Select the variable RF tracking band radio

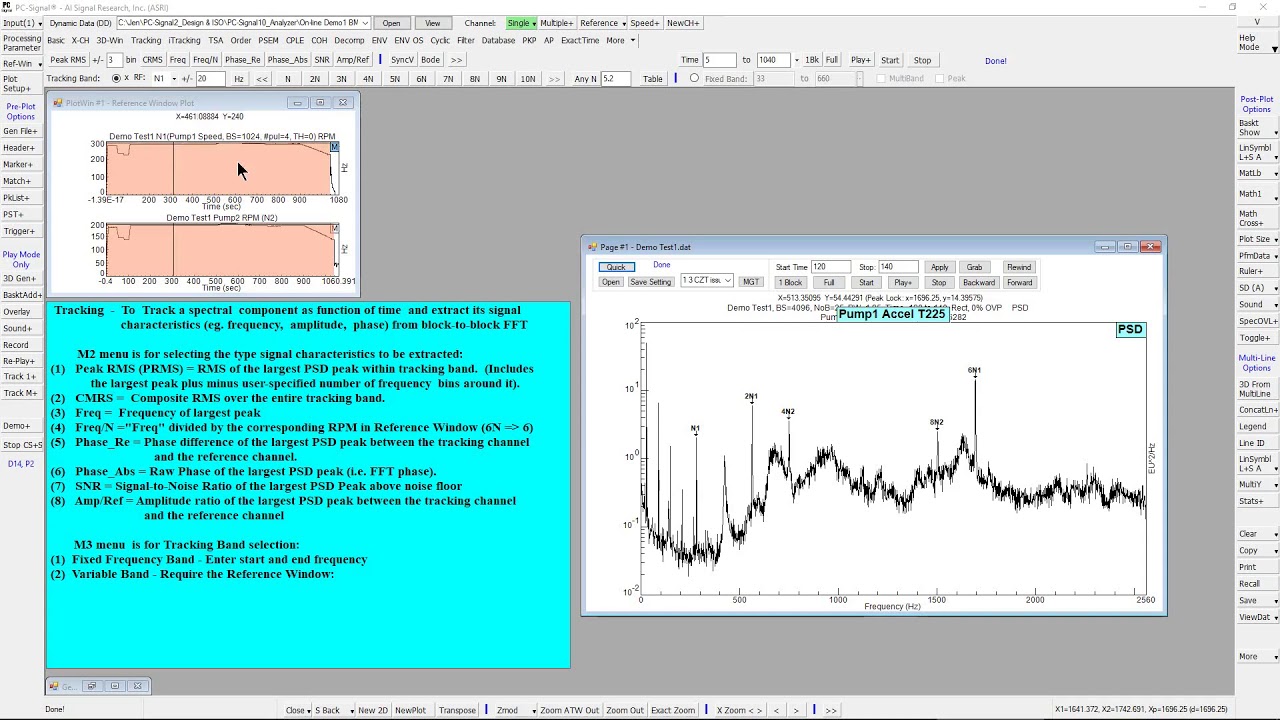point(116,79)
